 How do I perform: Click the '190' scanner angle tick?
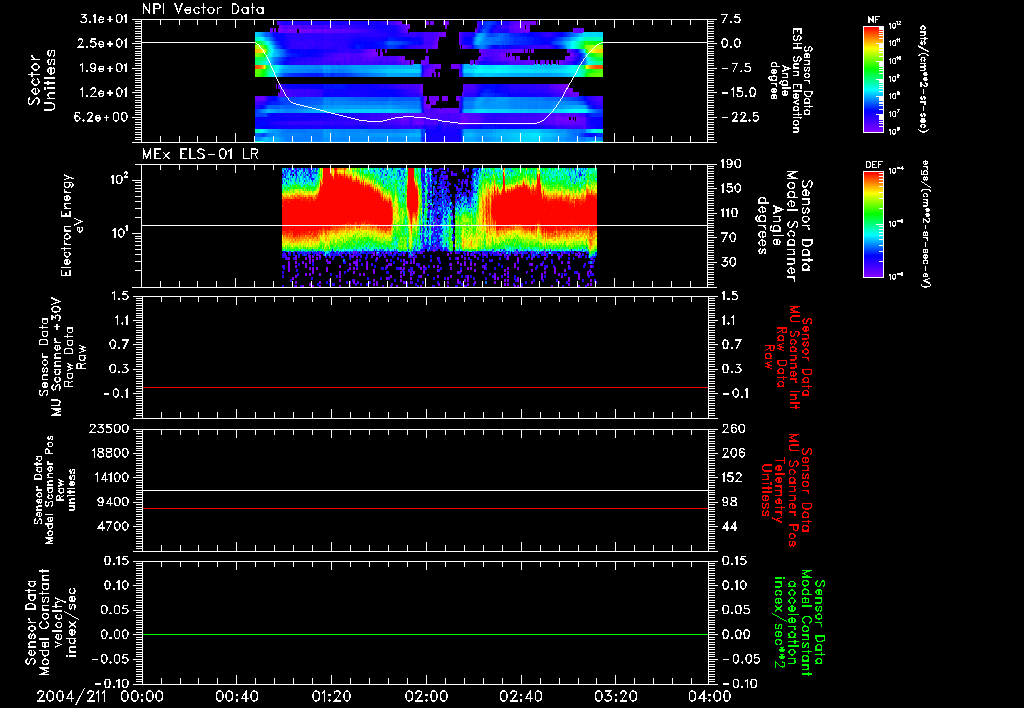732,164
